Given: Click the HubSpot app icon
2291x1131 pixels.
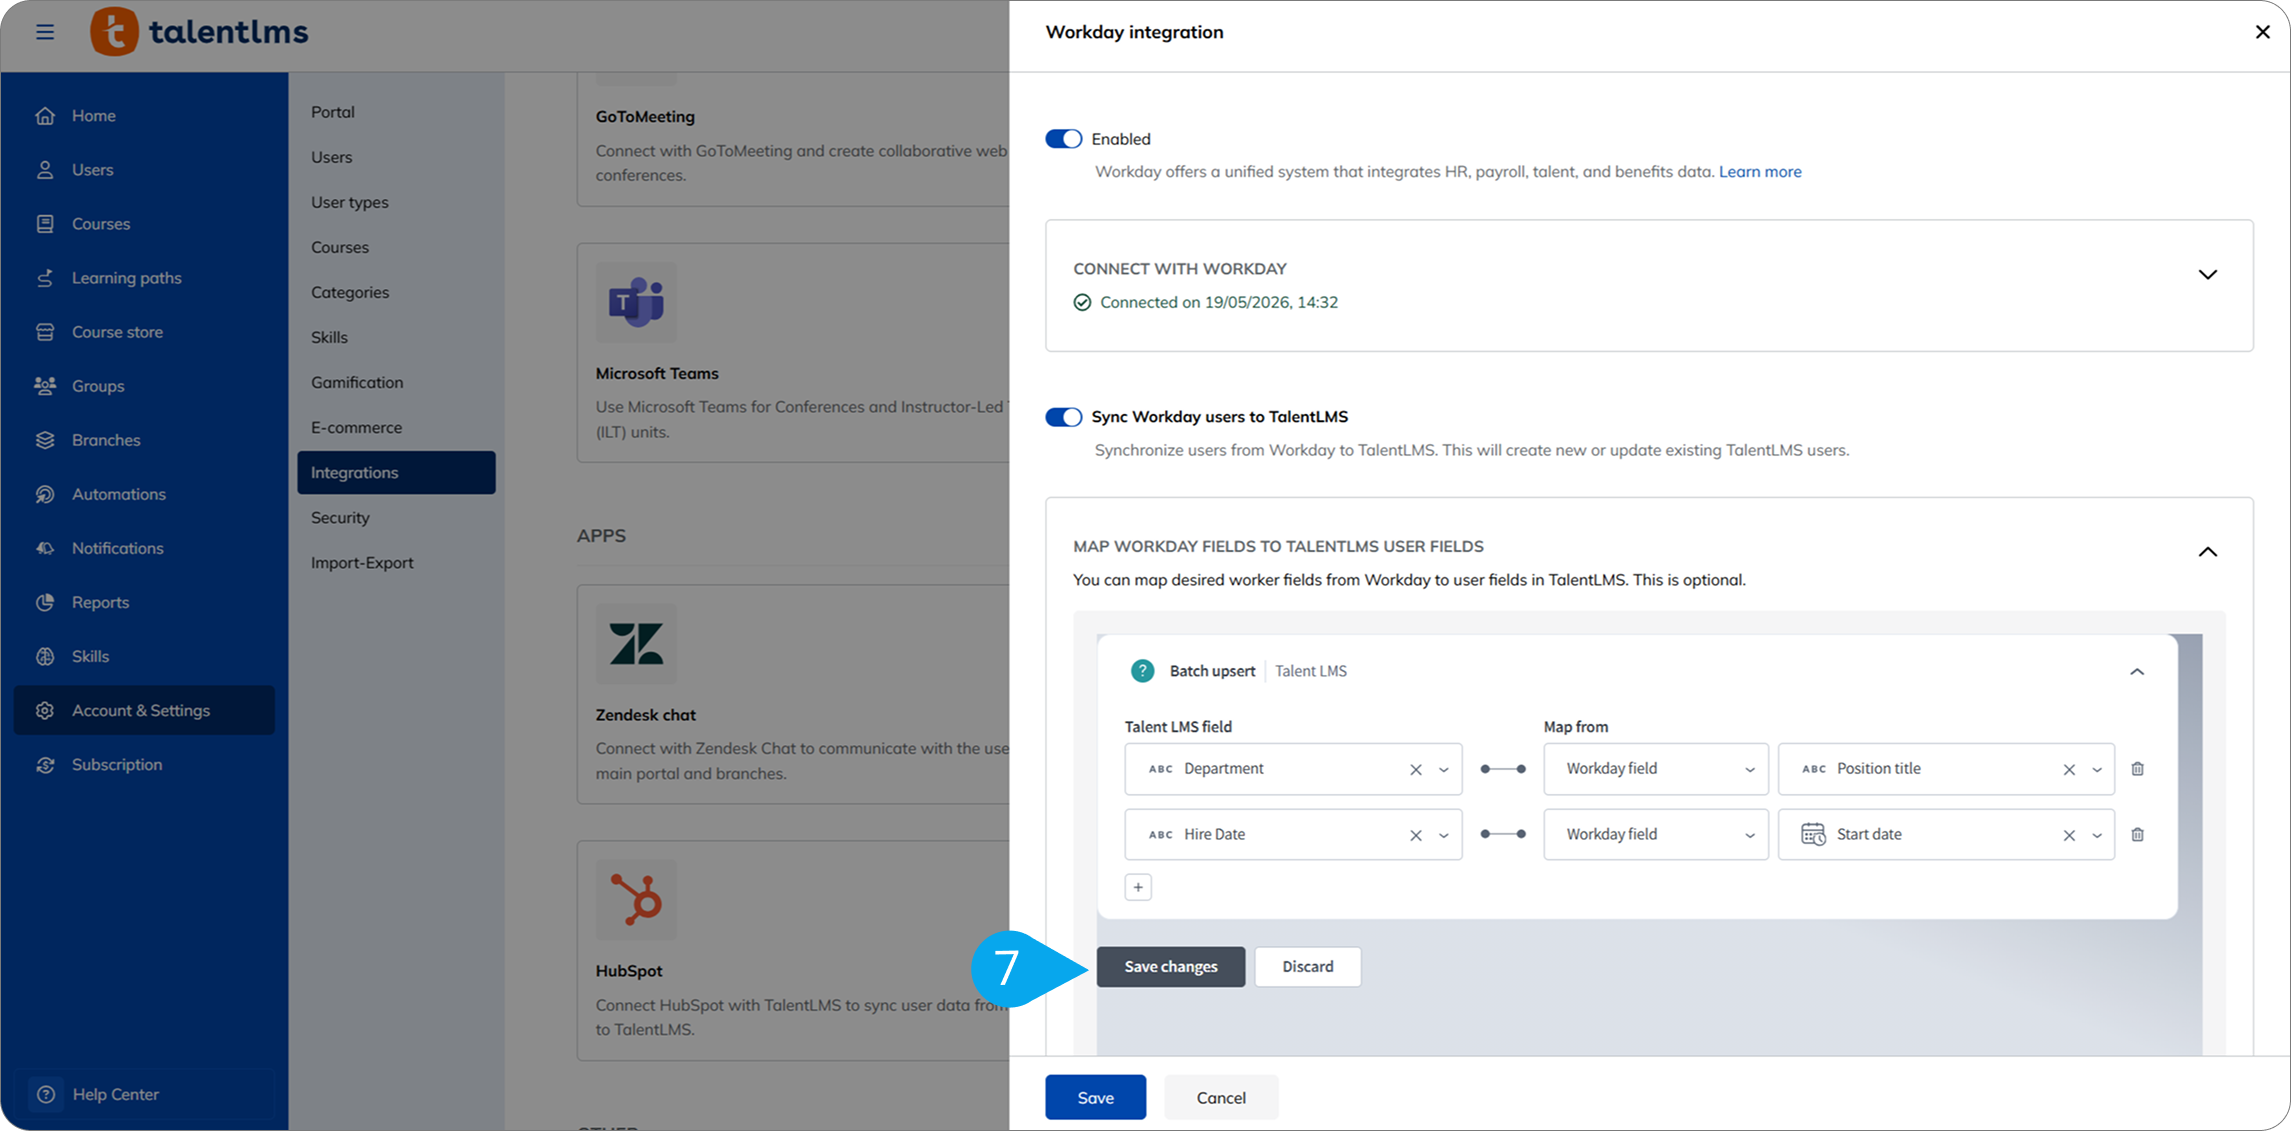Looking at the screenshot, I should (x=636, y=900).
